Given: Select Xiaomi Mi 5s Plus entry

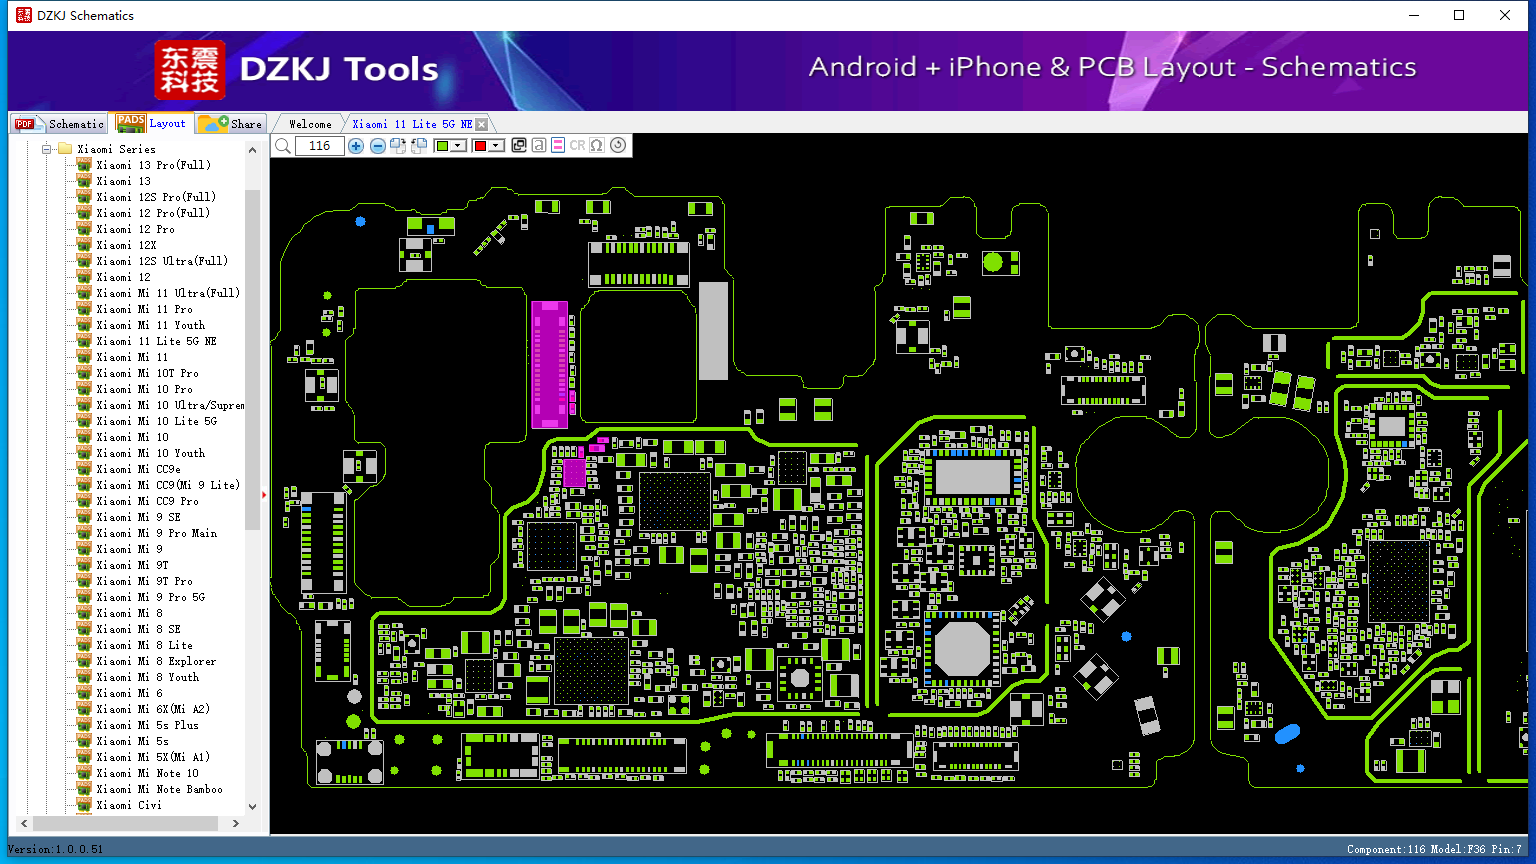Looking at the screenshot, I should point(147,725).
